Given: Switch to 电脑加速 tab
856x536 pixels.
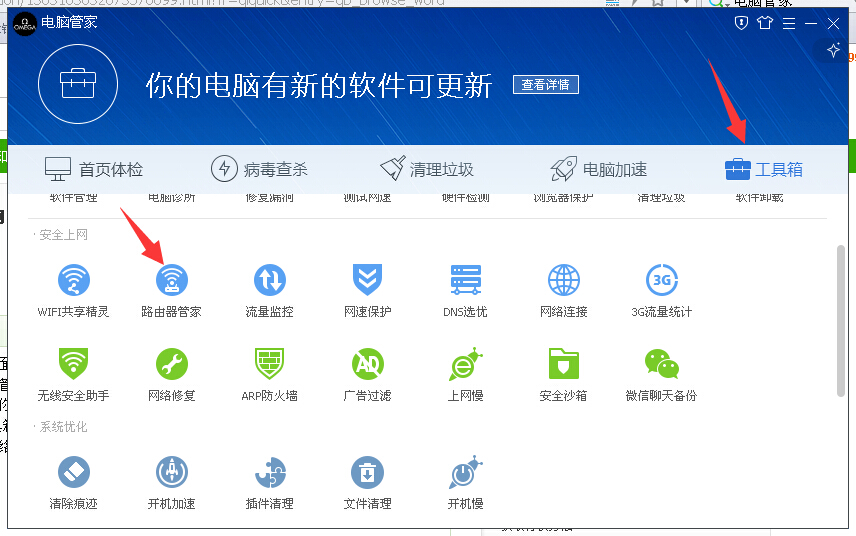Looking at the screenshot, I should click(x=599, y=170).
